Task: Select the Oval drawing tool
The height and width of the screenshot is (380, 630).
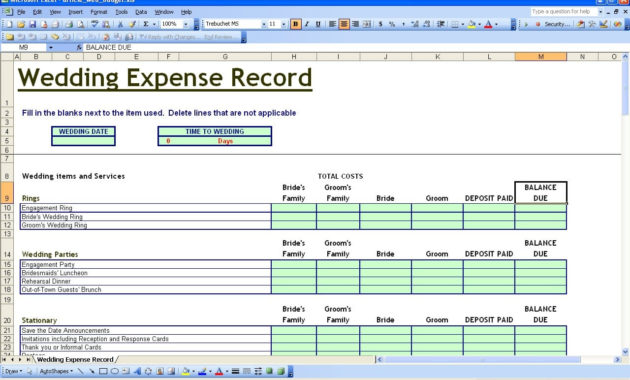Action: (114, 372)
